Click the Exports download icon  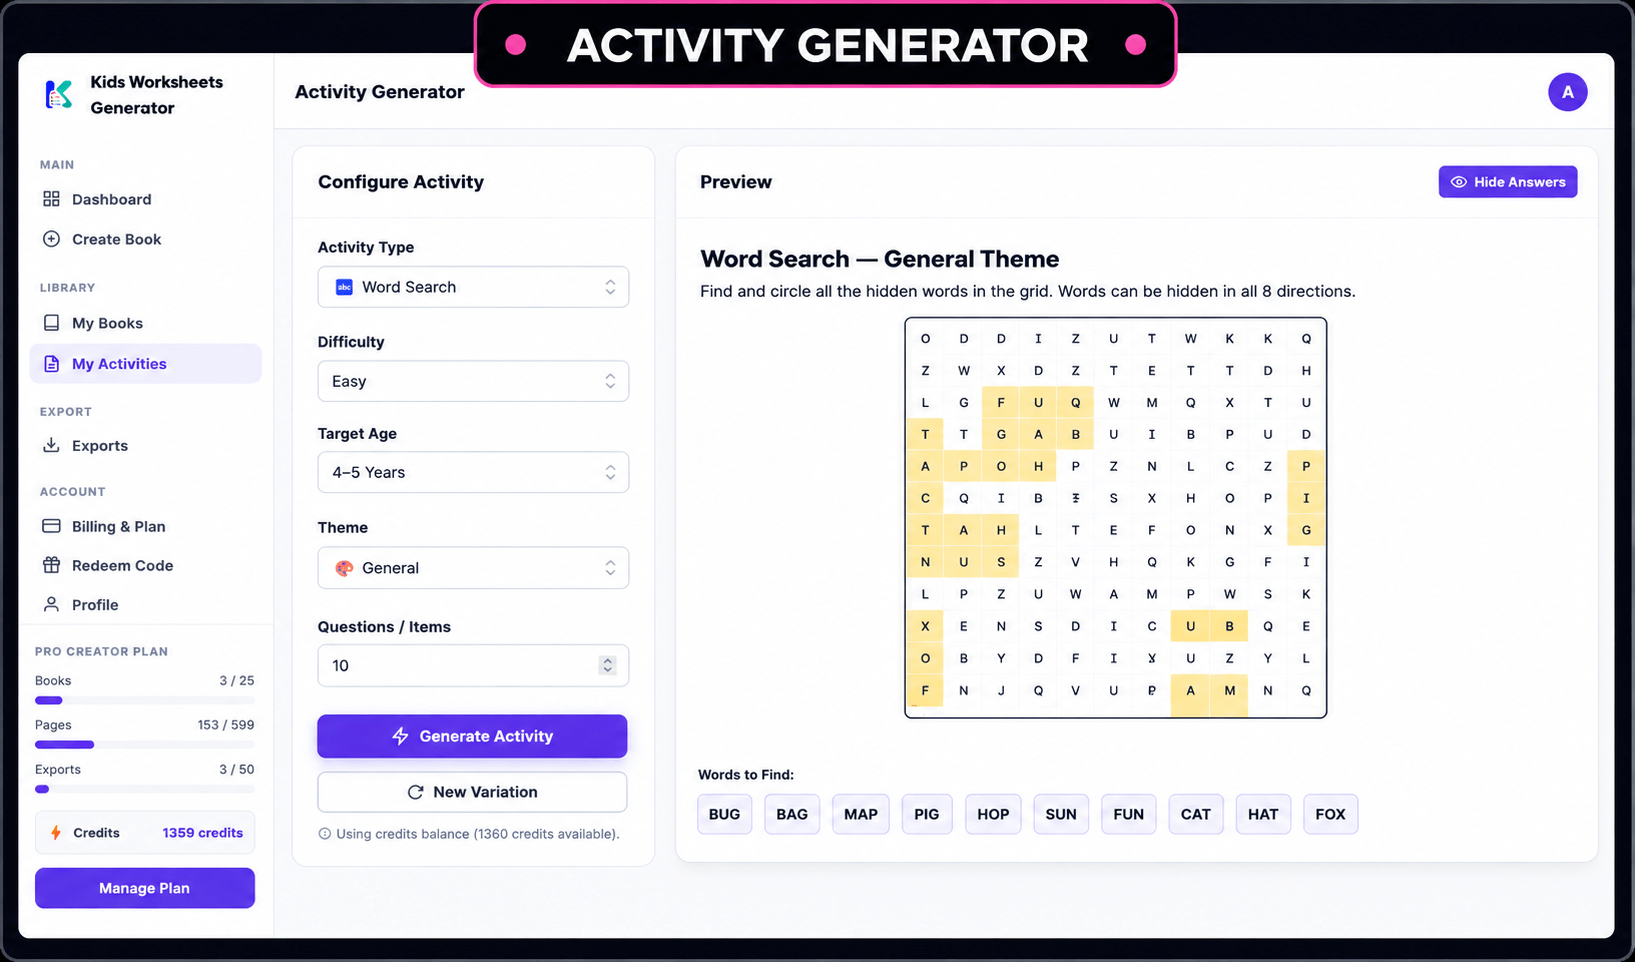click(x=51, y=445)
